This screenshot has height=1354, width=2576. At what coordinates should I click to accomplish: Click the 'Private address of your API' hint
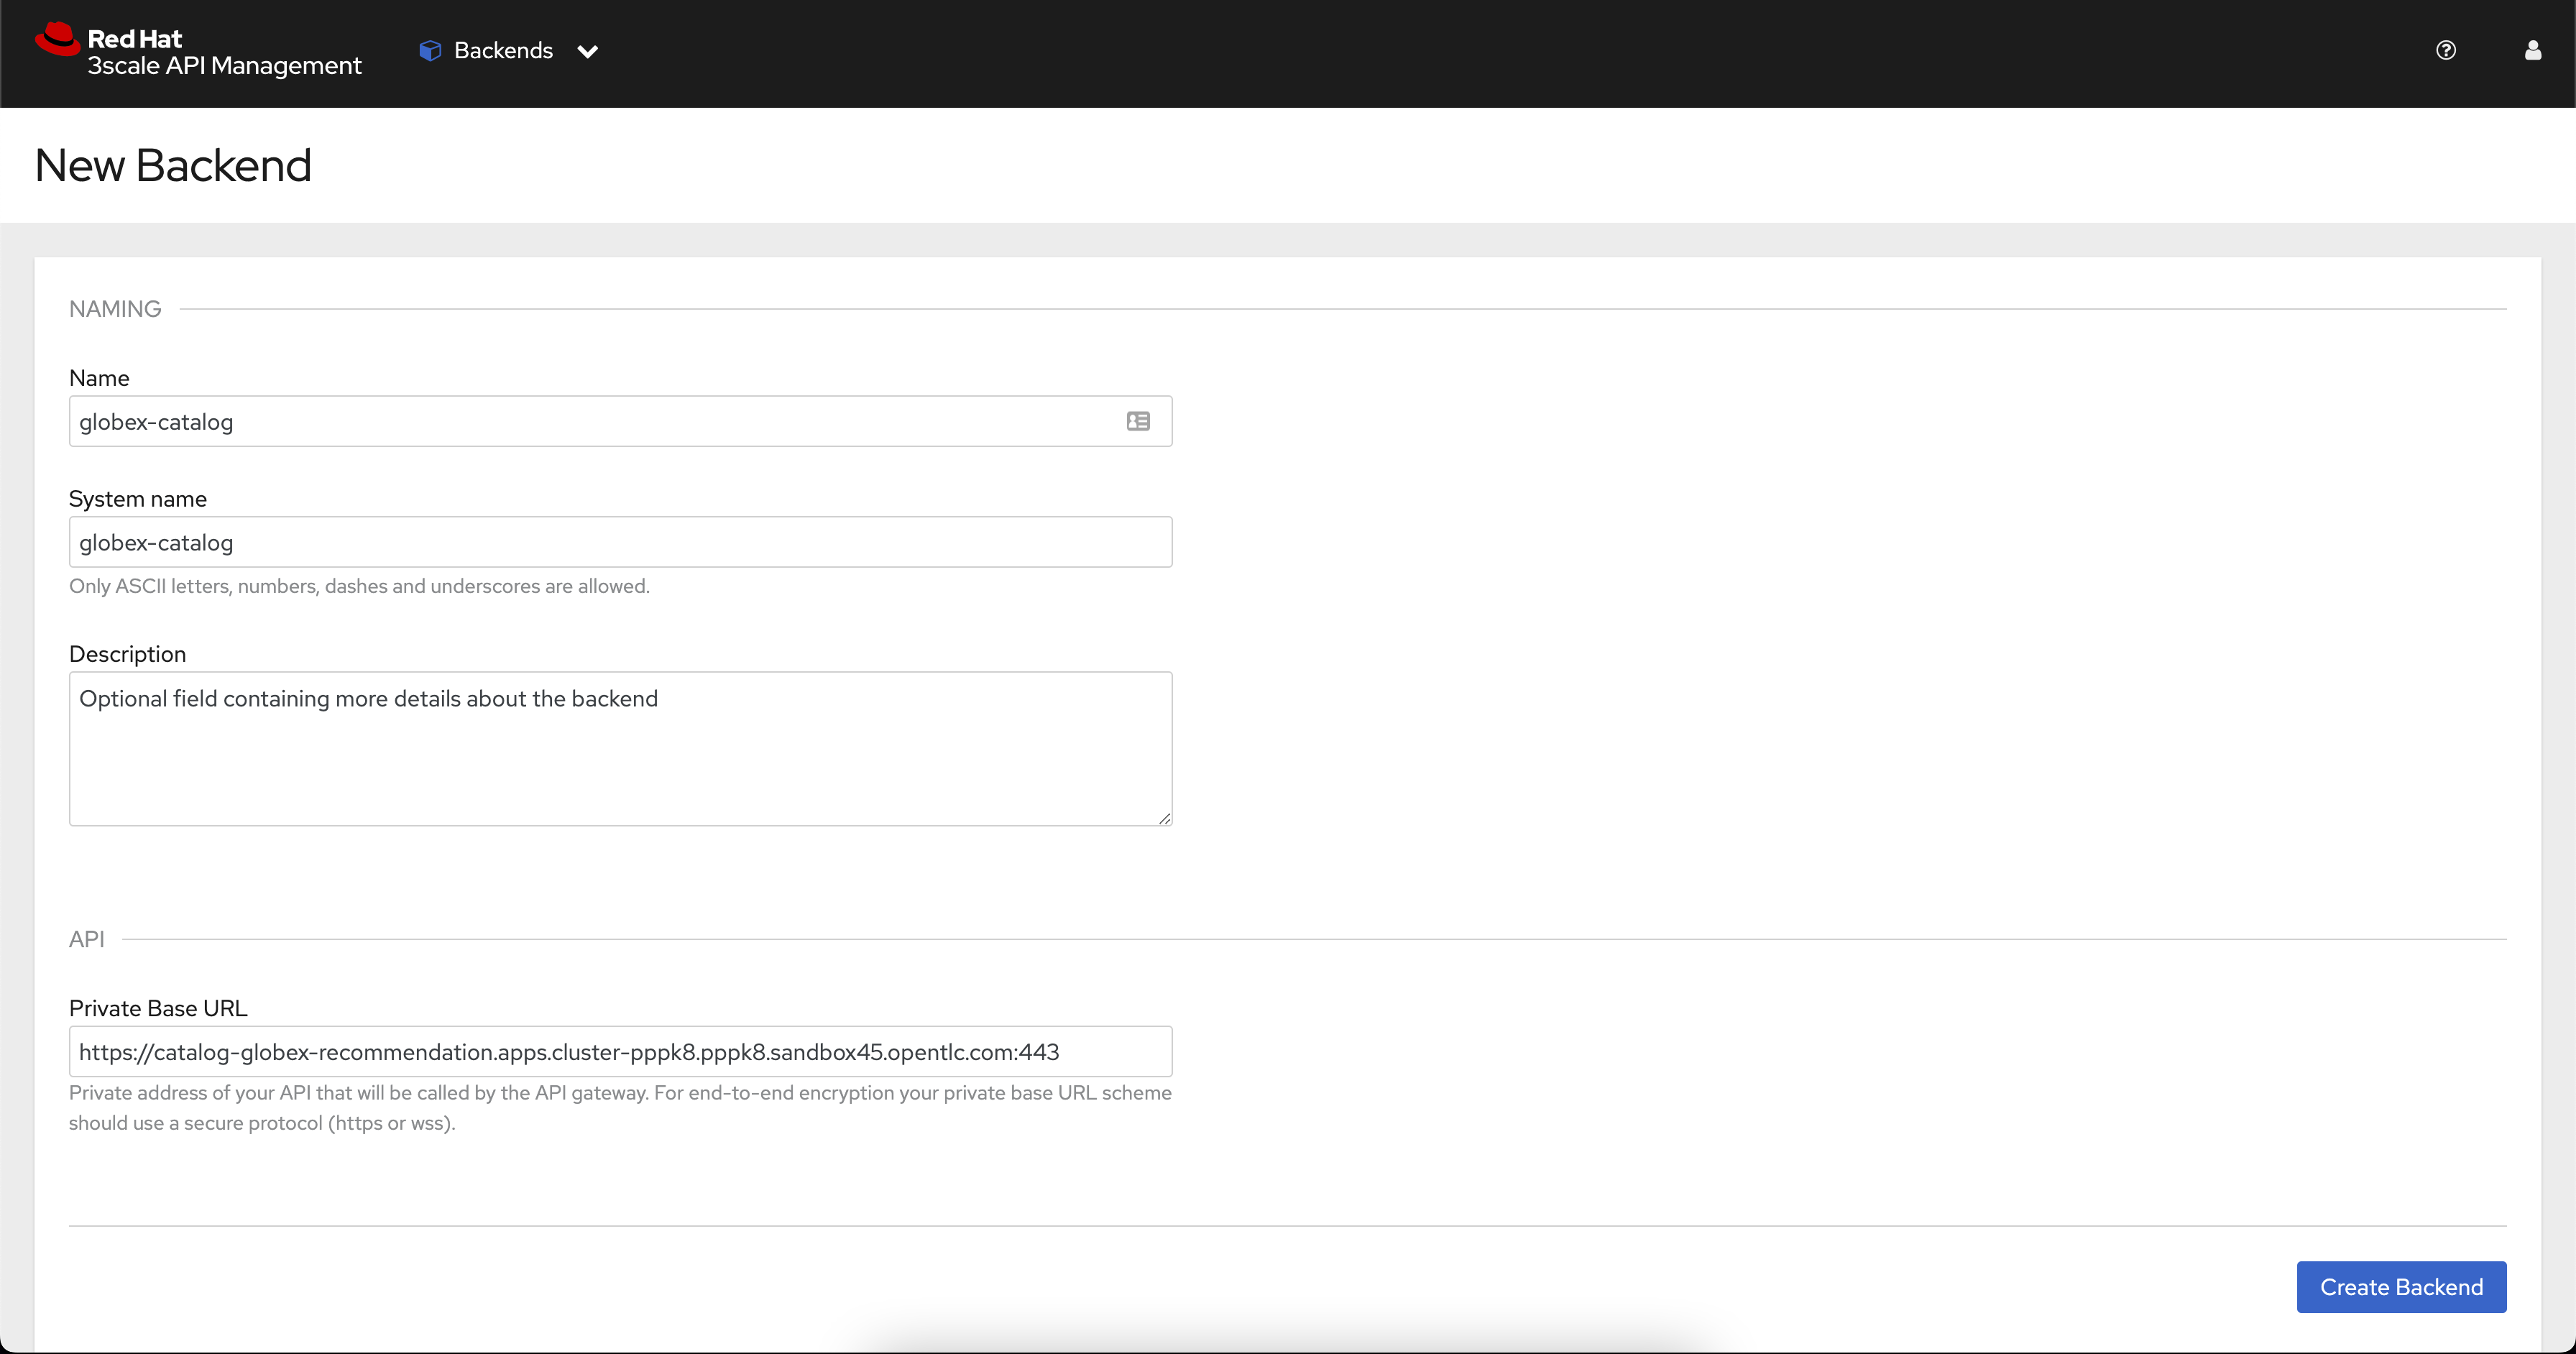[620, 1108]
